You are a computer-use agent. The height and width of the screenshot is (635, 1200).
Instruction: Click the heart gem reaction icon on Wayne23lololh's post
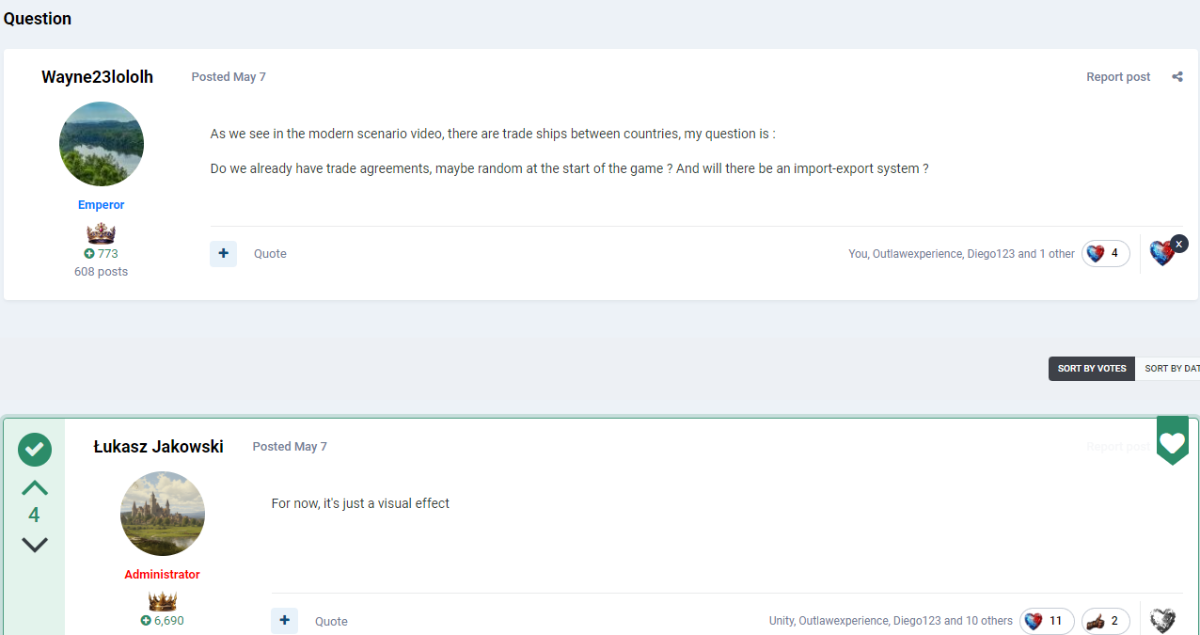tap(1161, 253)
